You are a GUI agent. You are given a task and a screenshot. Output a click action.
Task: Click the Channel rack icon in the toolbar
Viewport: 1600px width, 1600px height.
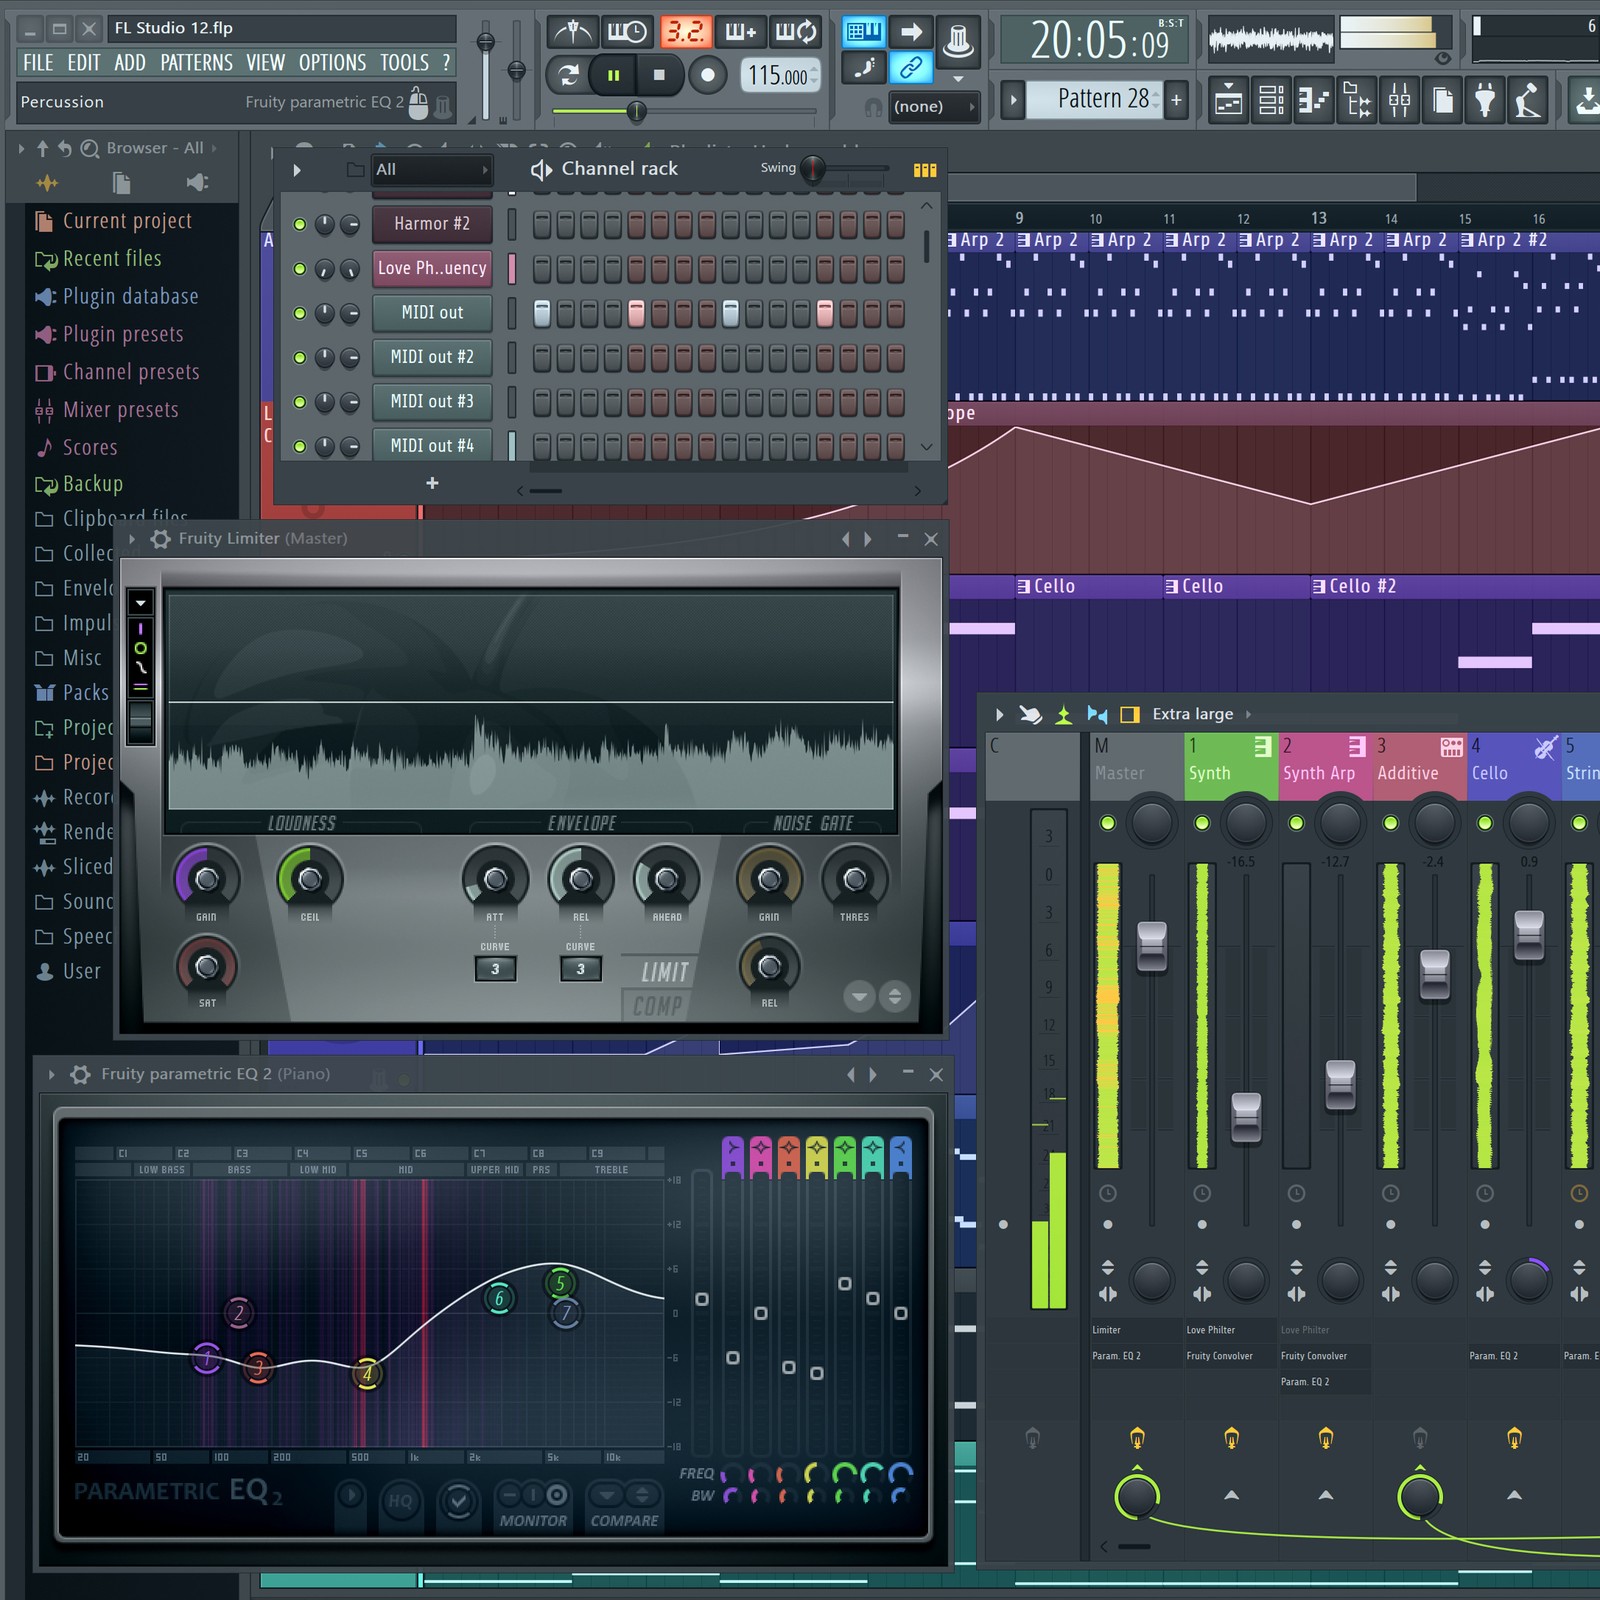pyautogui.click(x=1270, y=99)
